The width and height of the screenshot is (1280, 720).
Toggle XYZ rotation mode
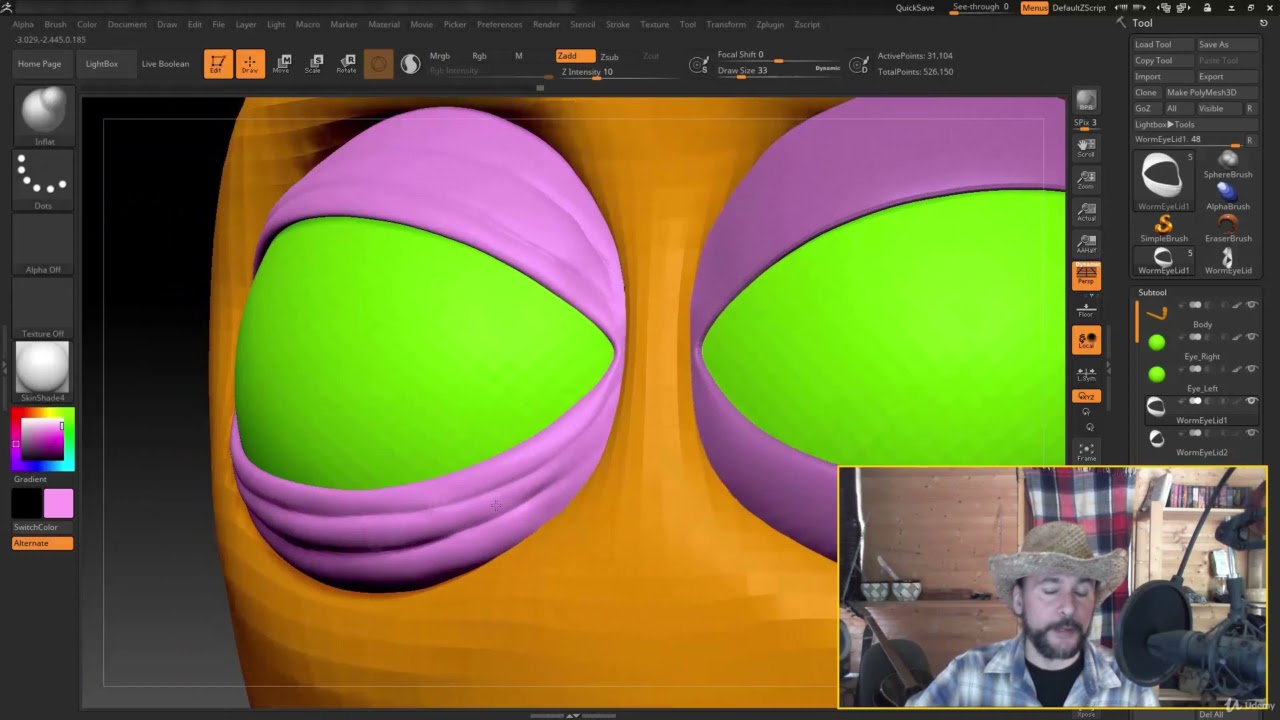[x=1086, y=396]
